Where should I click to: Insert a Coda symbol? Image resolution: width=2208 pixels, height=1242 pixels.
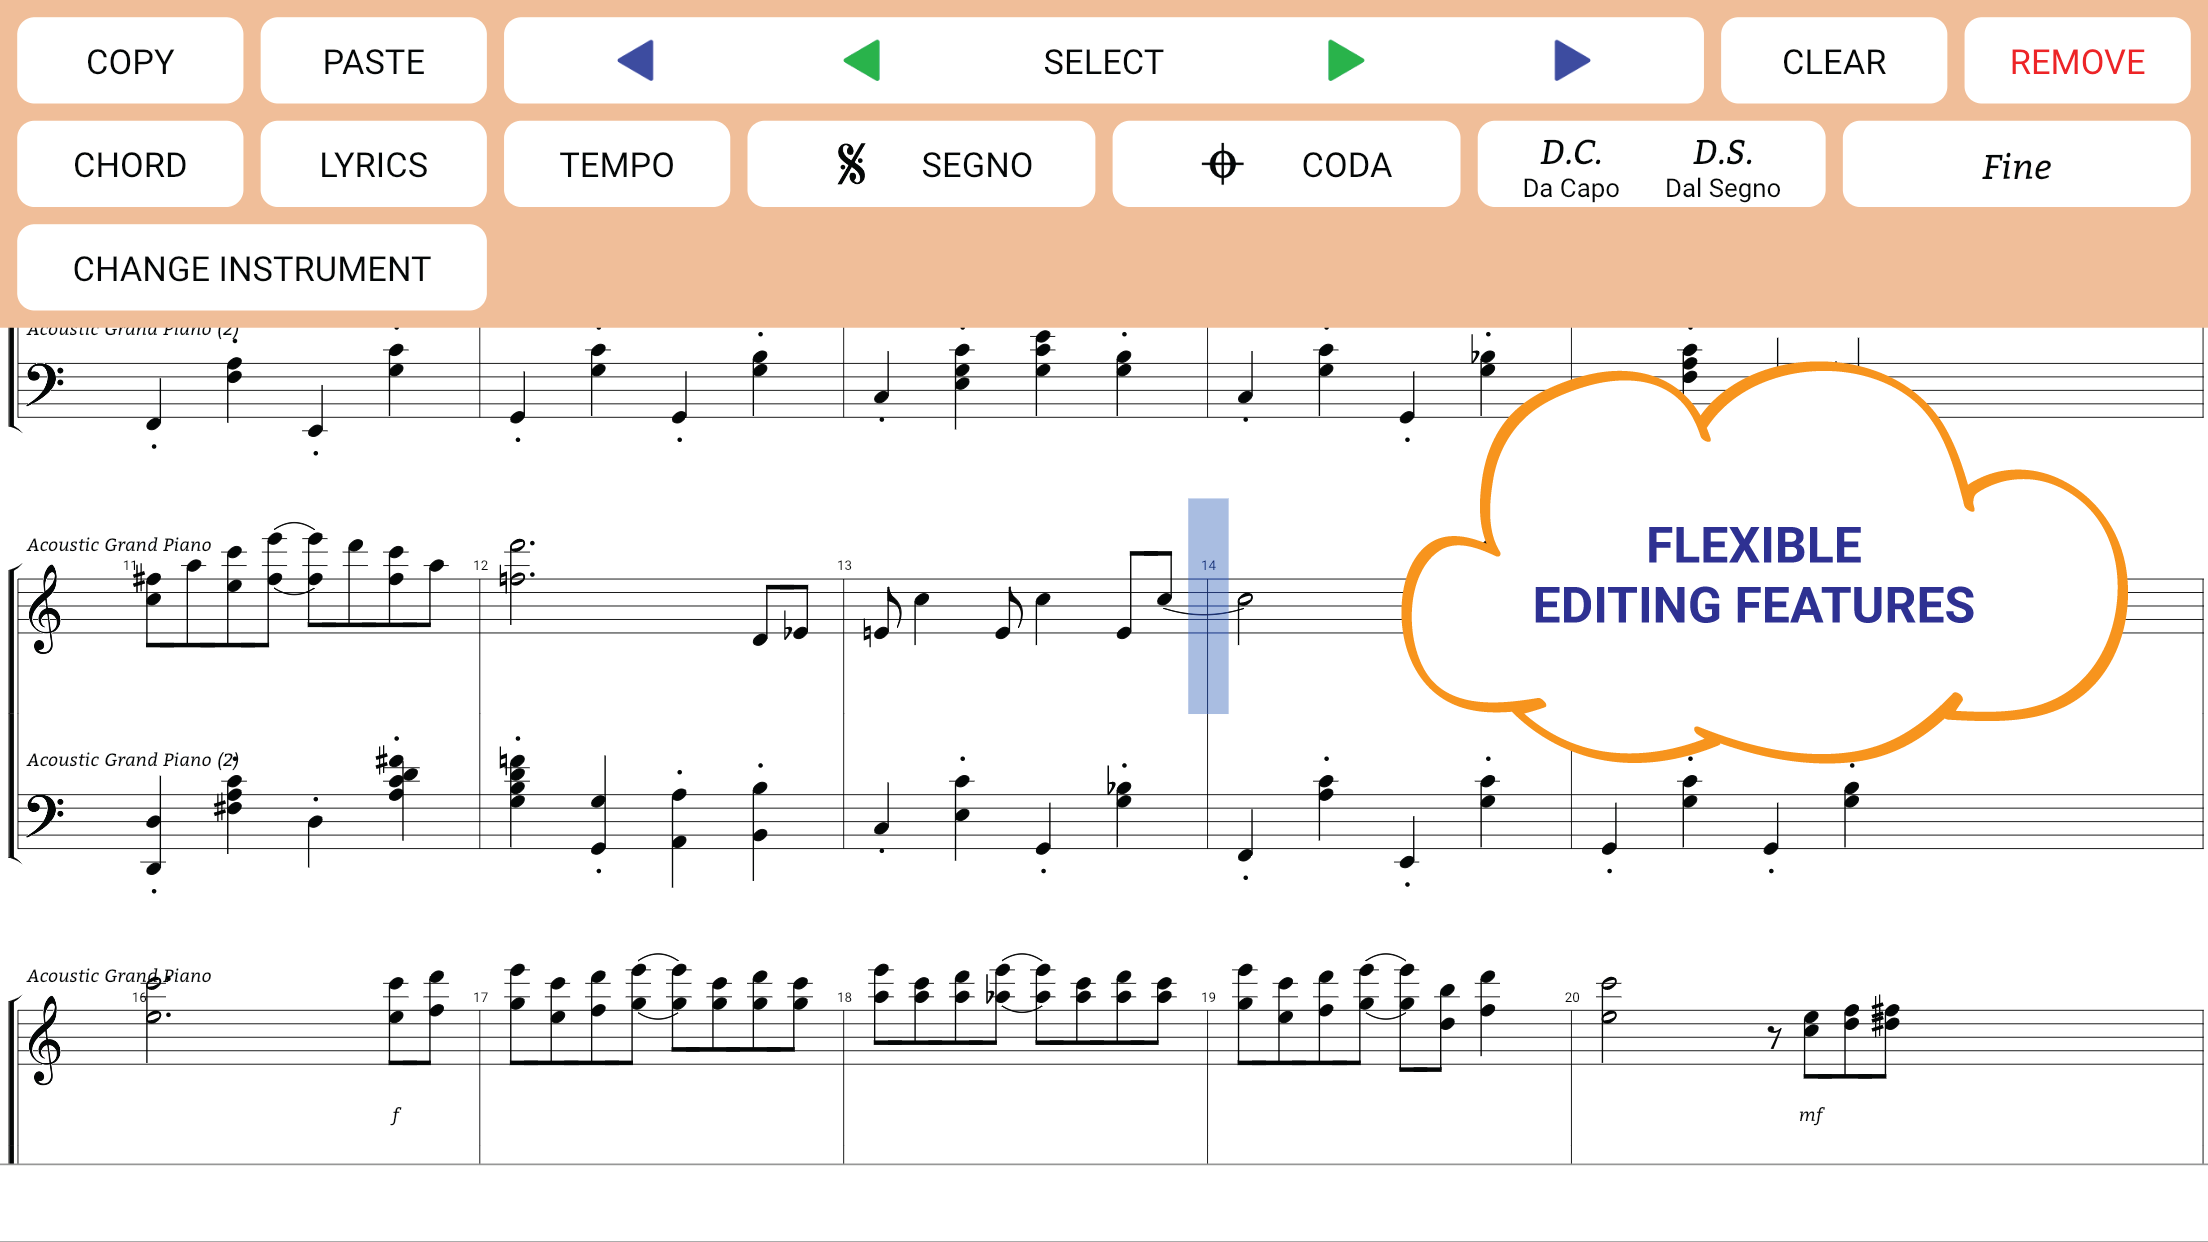1286,165
